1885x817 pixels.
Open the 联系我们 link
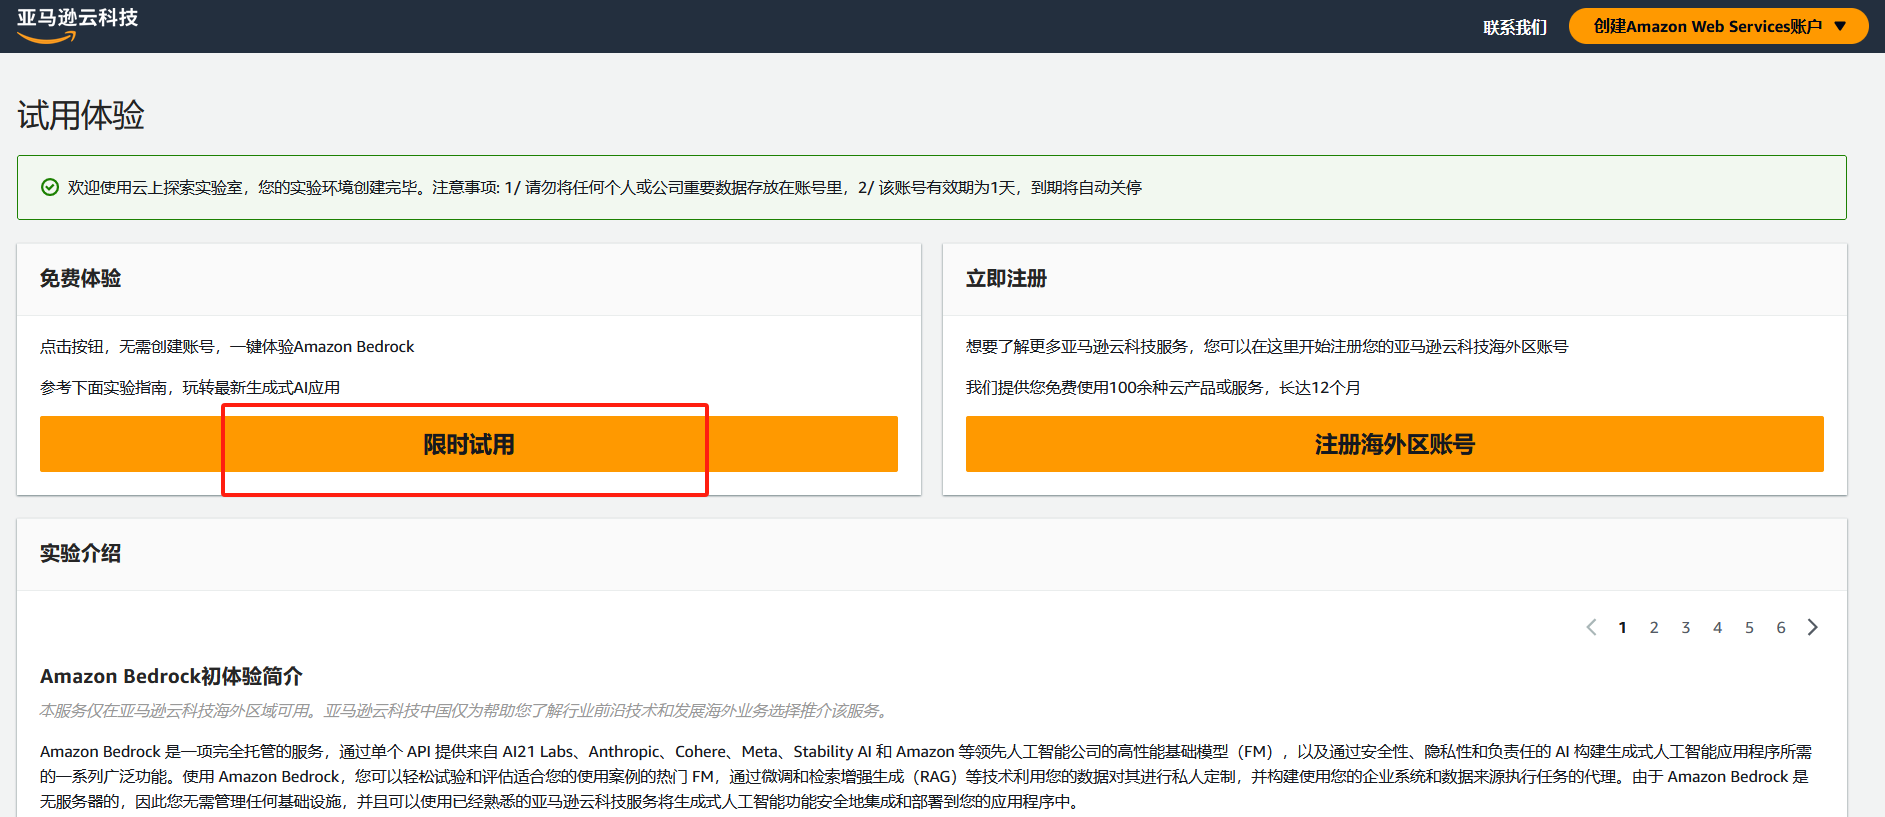click(1515, 27)
